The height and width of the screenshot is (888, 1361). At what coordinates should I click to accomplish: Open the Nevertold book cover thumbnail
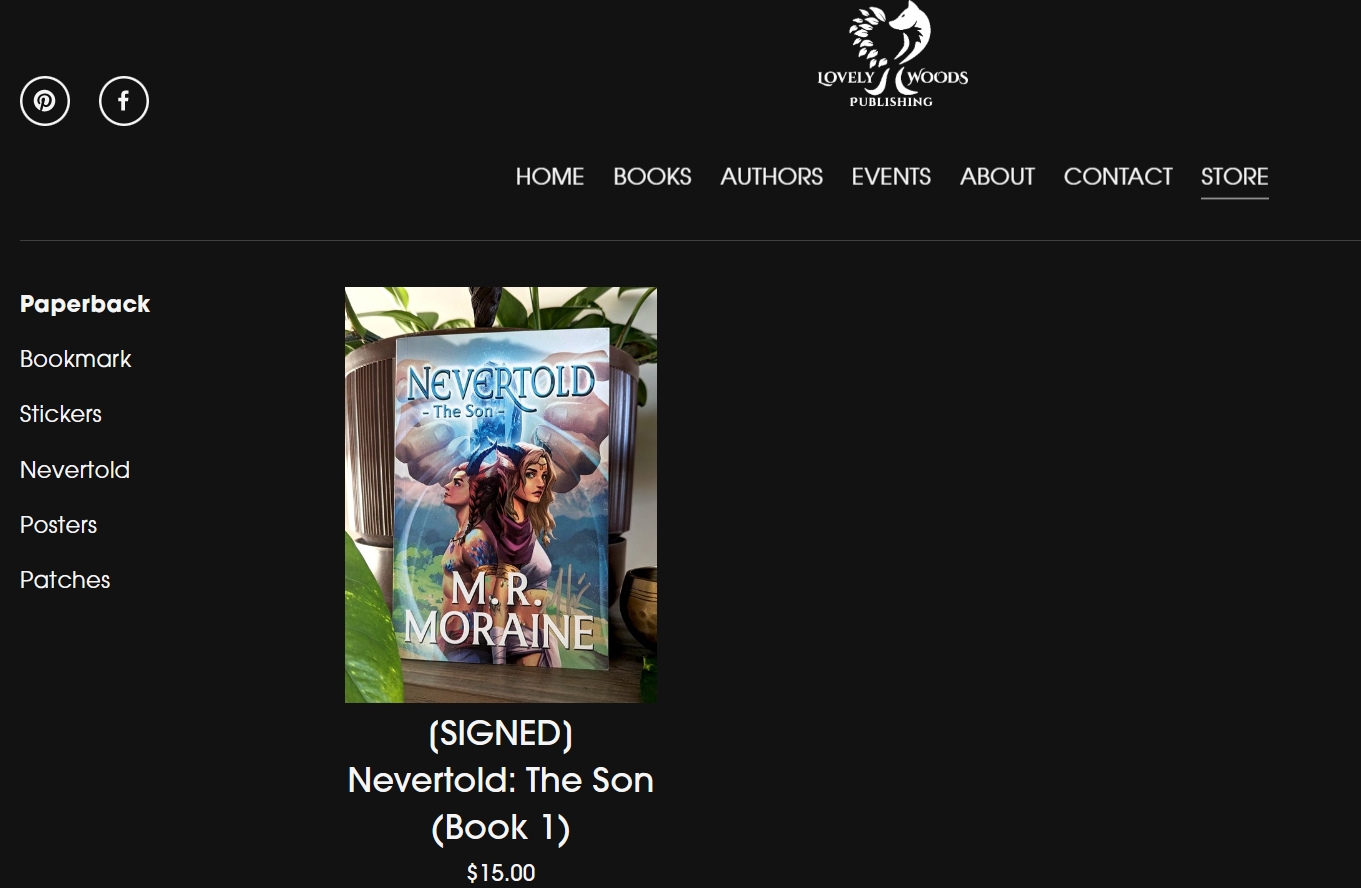tap(501, 495)
